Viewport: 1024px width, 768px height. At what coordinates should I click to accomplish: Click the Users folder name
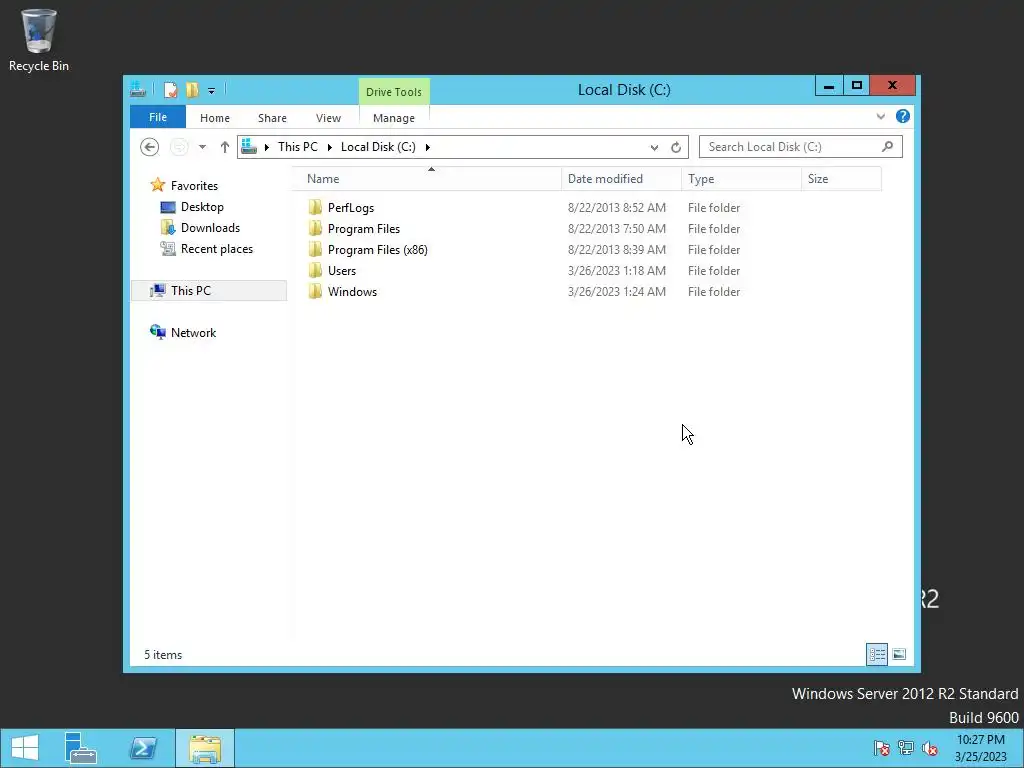point(342,270)
